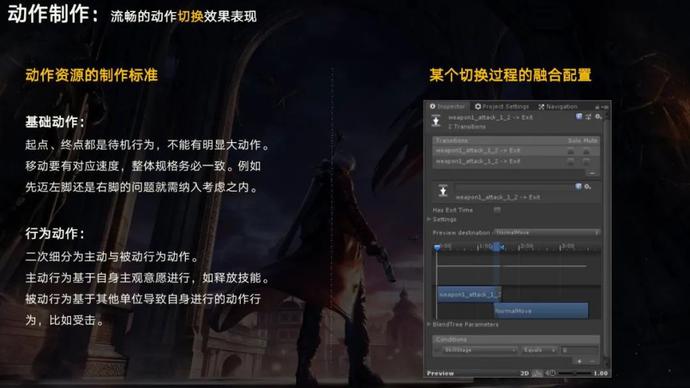690x388 pixels.
Task: Click the preview lighting icon beside 2D
Action: coord(537,373)
